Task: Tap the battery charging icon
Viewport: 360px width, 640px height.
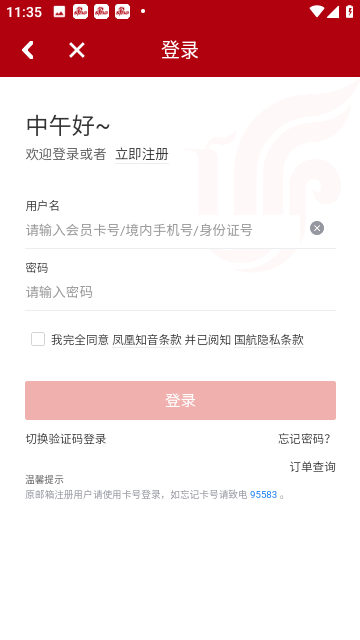Action: [349, 11]
